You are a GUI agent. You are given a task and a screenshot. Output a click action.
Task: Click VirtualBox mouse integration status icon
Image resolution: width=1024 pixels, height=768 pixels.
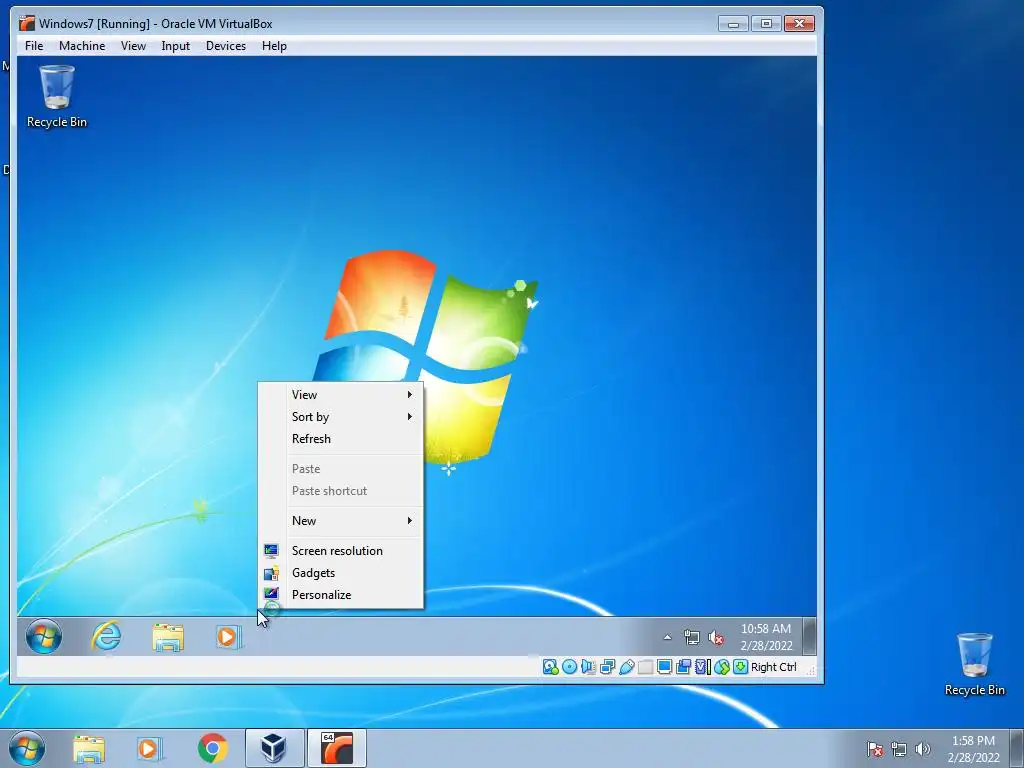click(x=722, y=667)
